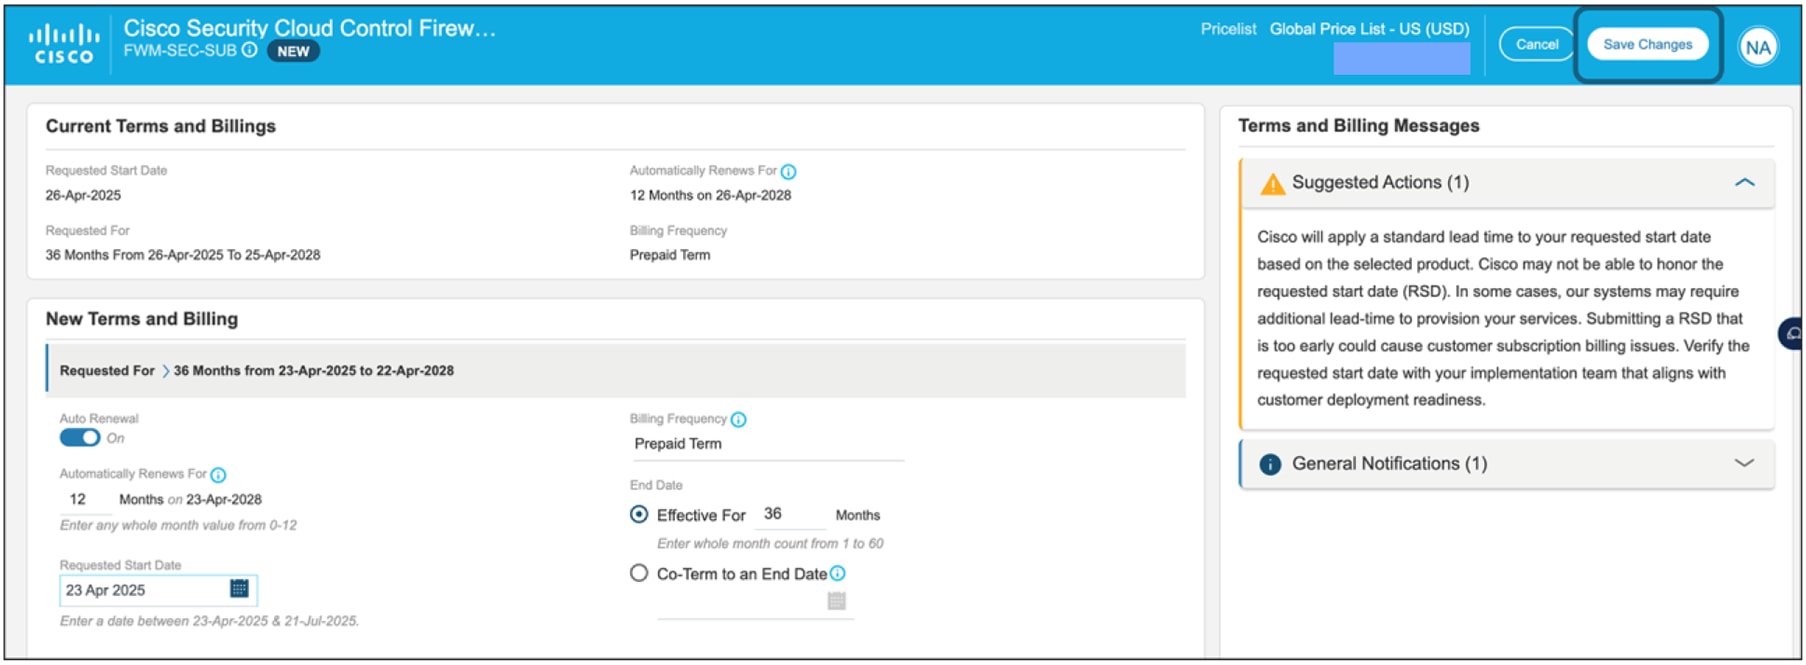Click the info circle in General Notifications

(x=1270, y=464)
